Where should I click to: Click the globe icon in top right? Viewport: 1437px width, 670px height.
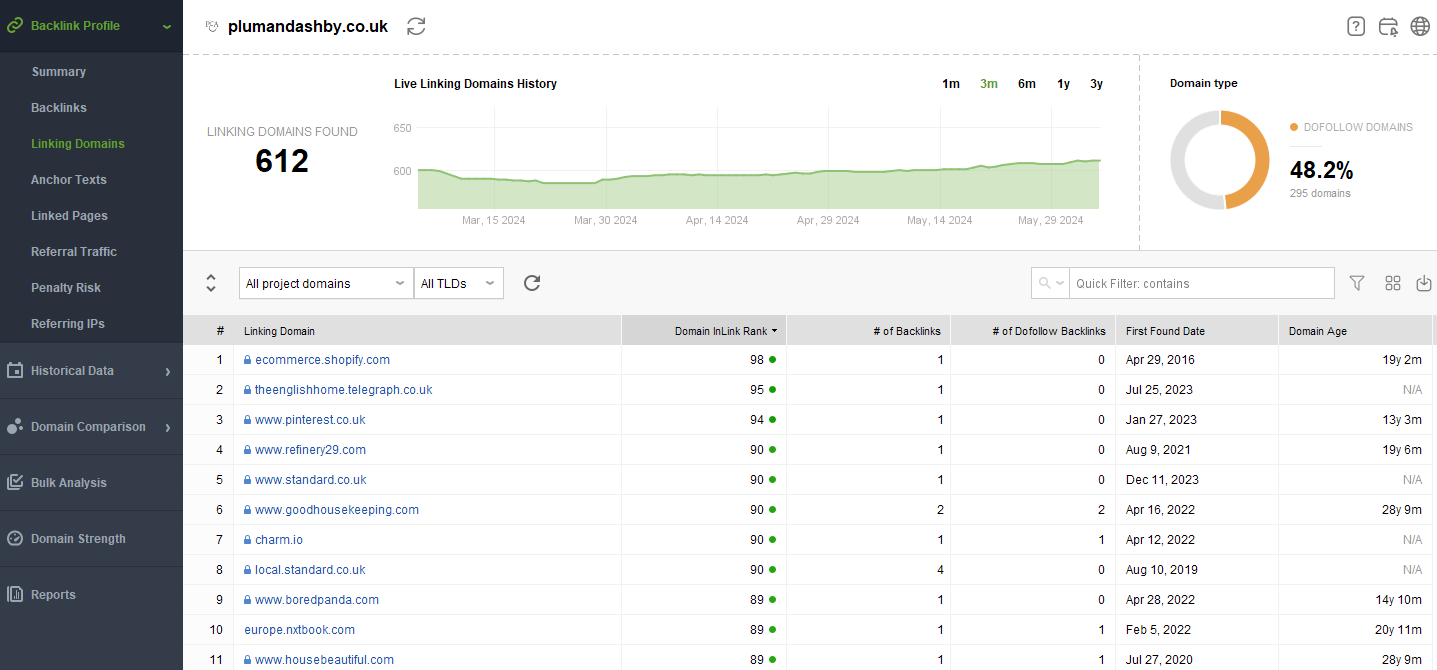(x=1420, y=27)
